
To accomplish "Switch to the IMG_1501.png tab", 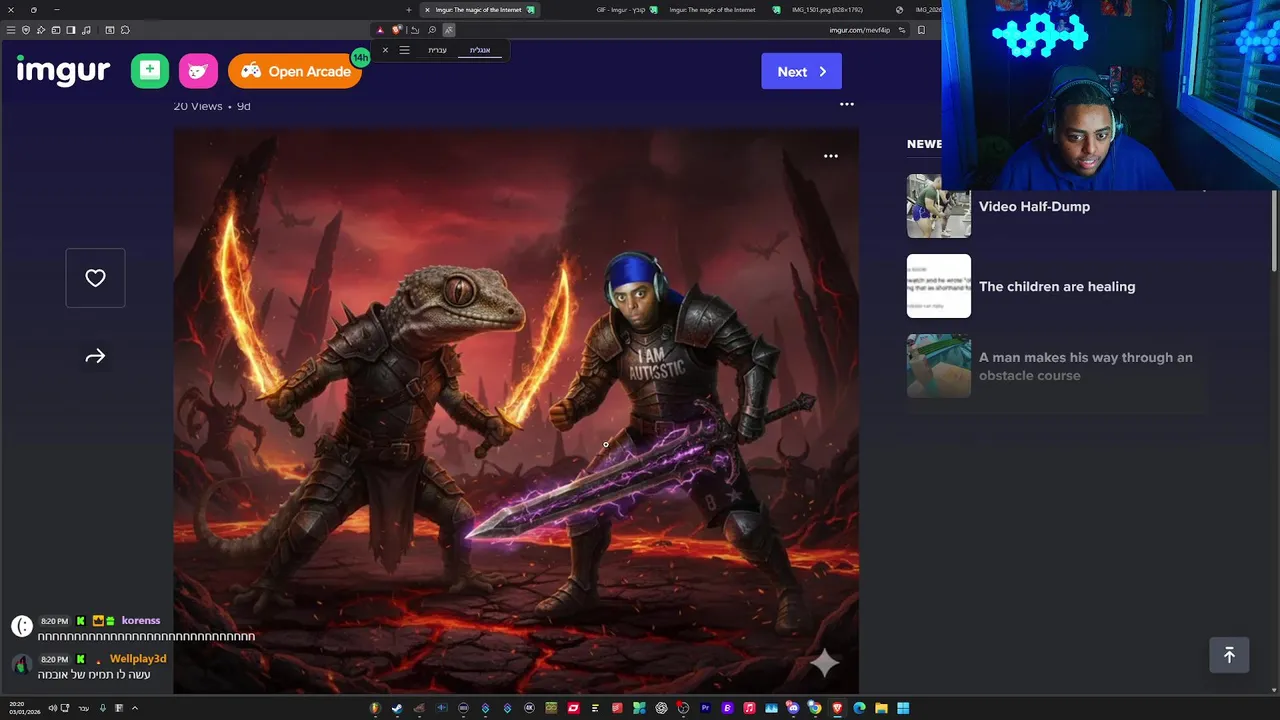I will [x=827, y=10].
